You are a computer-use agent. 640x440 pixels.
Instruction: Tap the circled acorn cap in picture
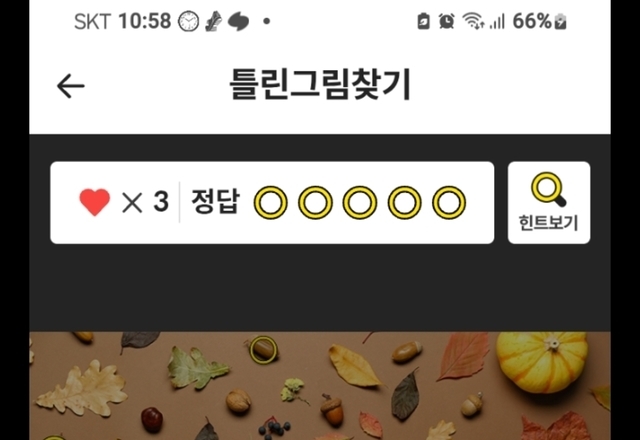pyautogui.click(x=263, y=350)
